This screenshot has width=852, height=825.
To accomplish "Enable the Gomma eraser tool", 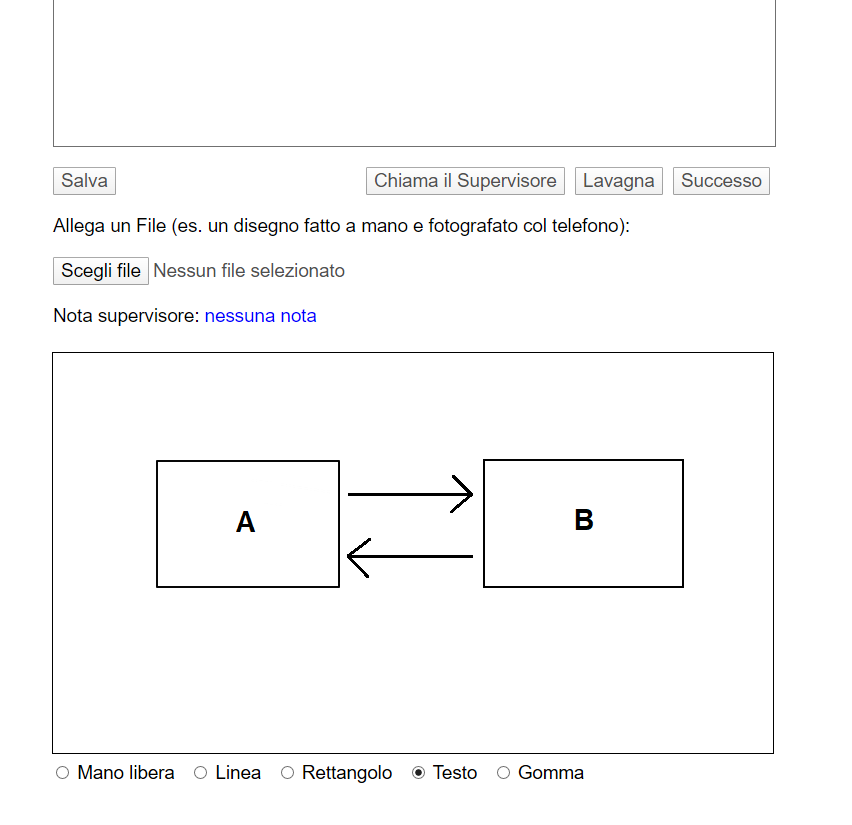I will click(x=504, y=773).
